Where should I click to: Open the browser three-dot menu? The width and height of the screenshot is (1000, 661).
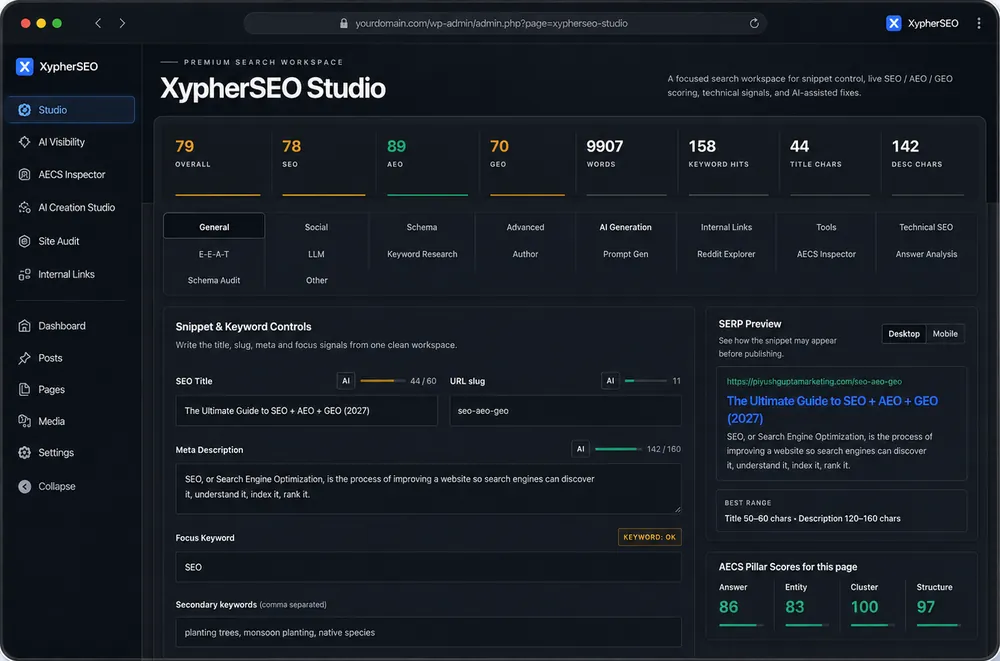(979, 23)
